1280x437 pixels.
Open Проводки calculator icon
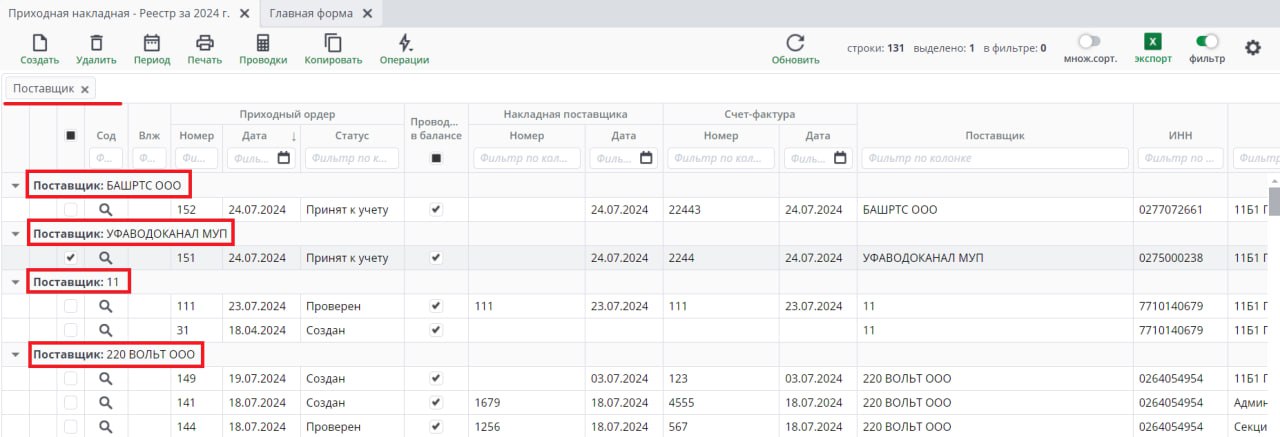(263, 43)
